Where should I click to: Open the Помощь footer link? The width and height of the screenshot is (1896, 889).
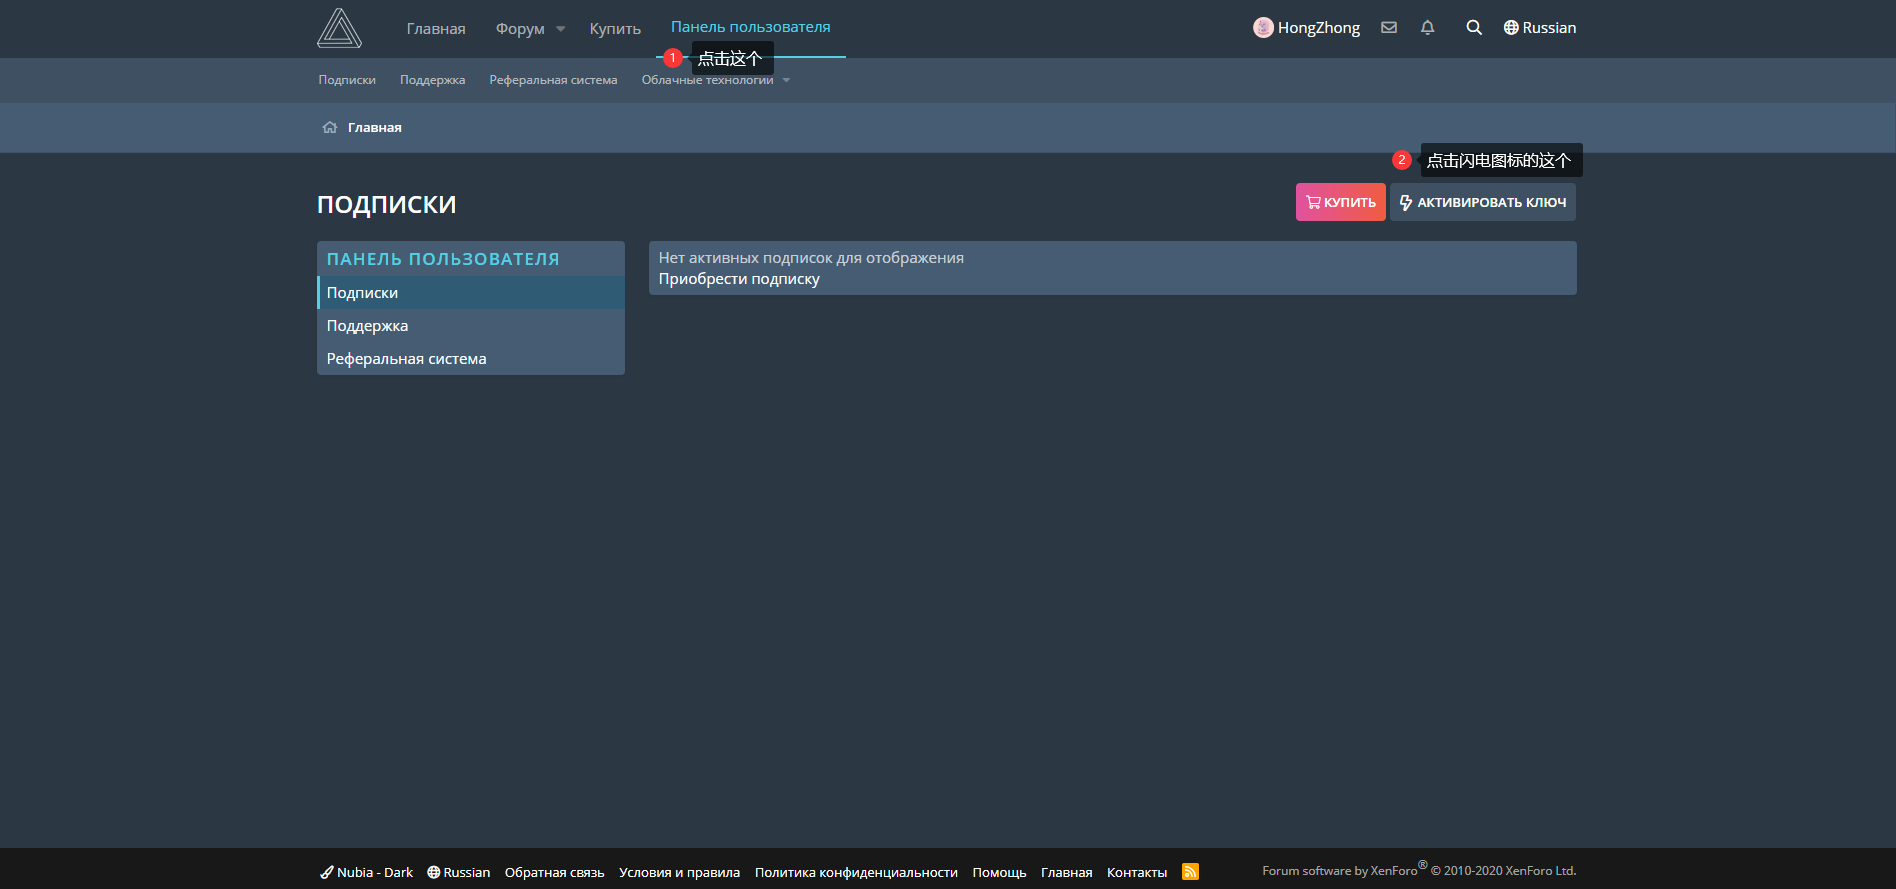(x=1000, y=872)
